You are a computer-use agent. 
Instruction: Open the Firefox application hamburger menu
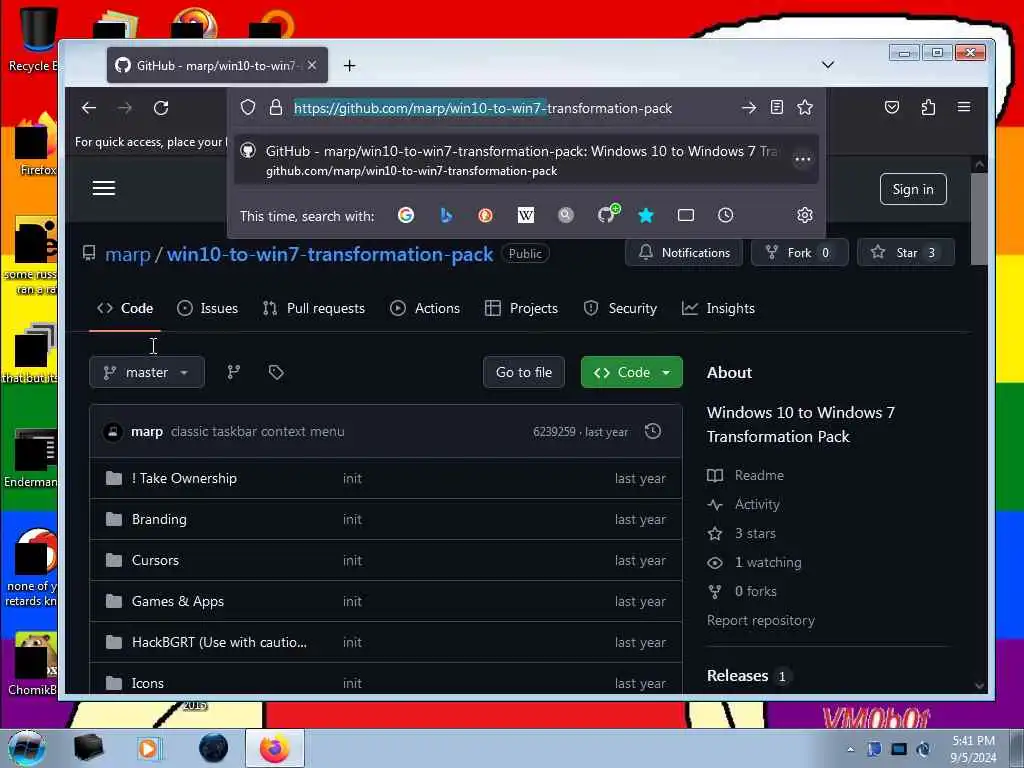(x=963, y=107)
